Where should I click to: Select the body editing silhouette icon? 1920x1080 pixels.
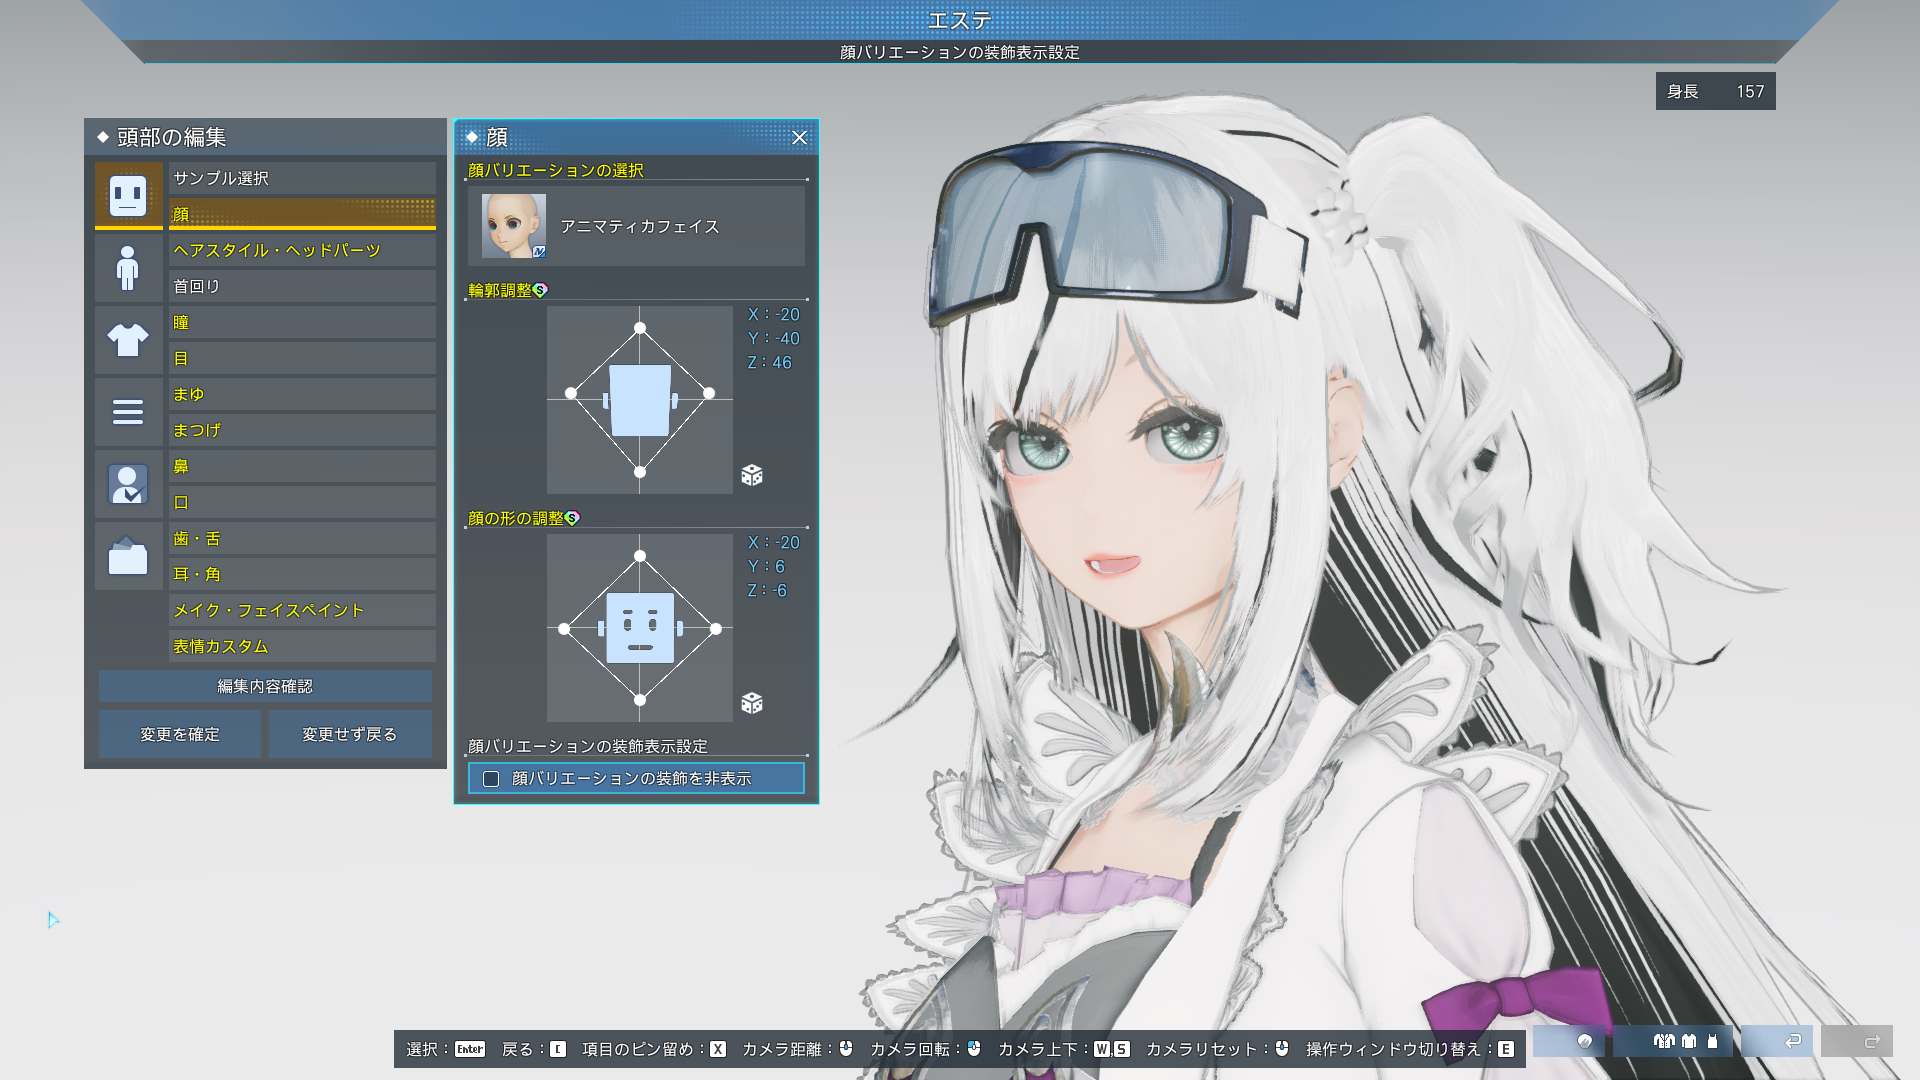[x=128, y=268]
